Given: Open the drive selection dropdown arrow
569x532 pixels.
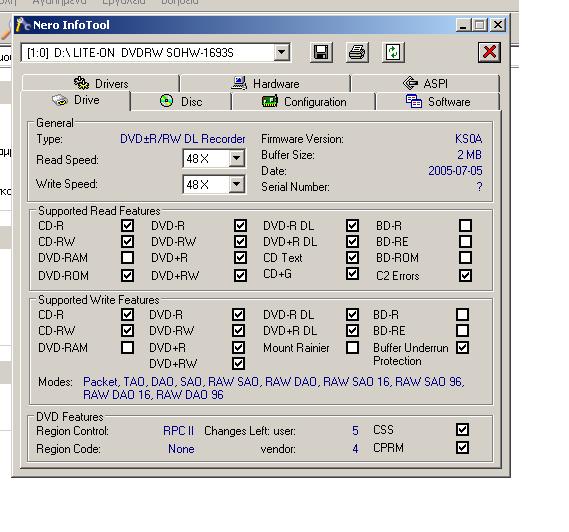Looking at the screenshot, I should [x=282, y=52].
